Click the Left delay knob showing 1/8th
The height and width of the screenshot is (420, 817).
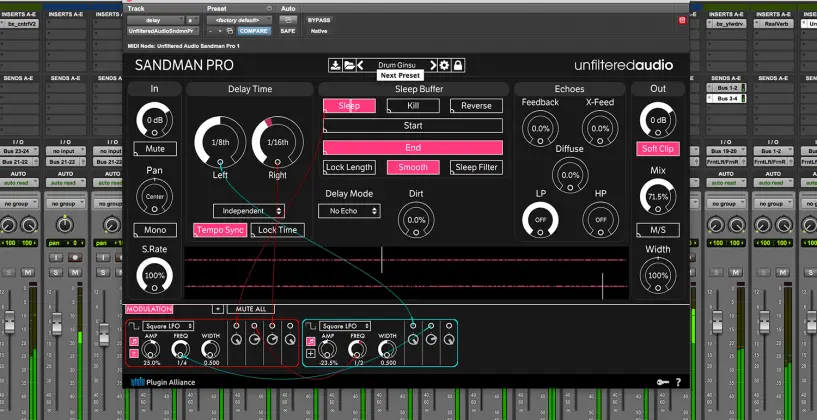(220, 142)
